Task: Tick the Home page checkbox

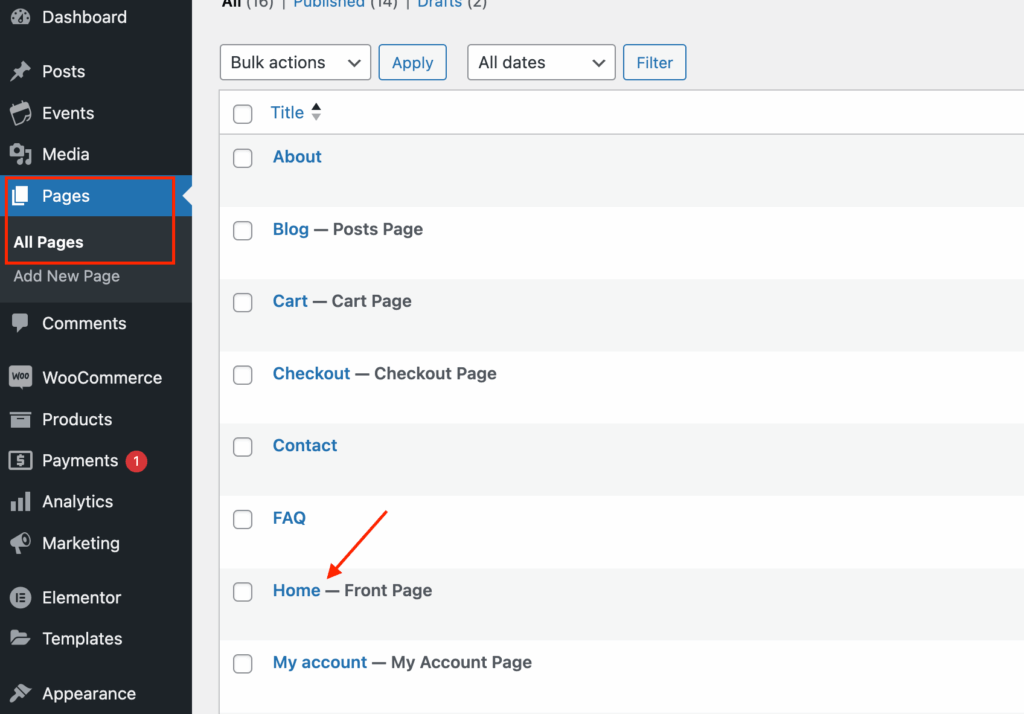Action: coord(242,592)
